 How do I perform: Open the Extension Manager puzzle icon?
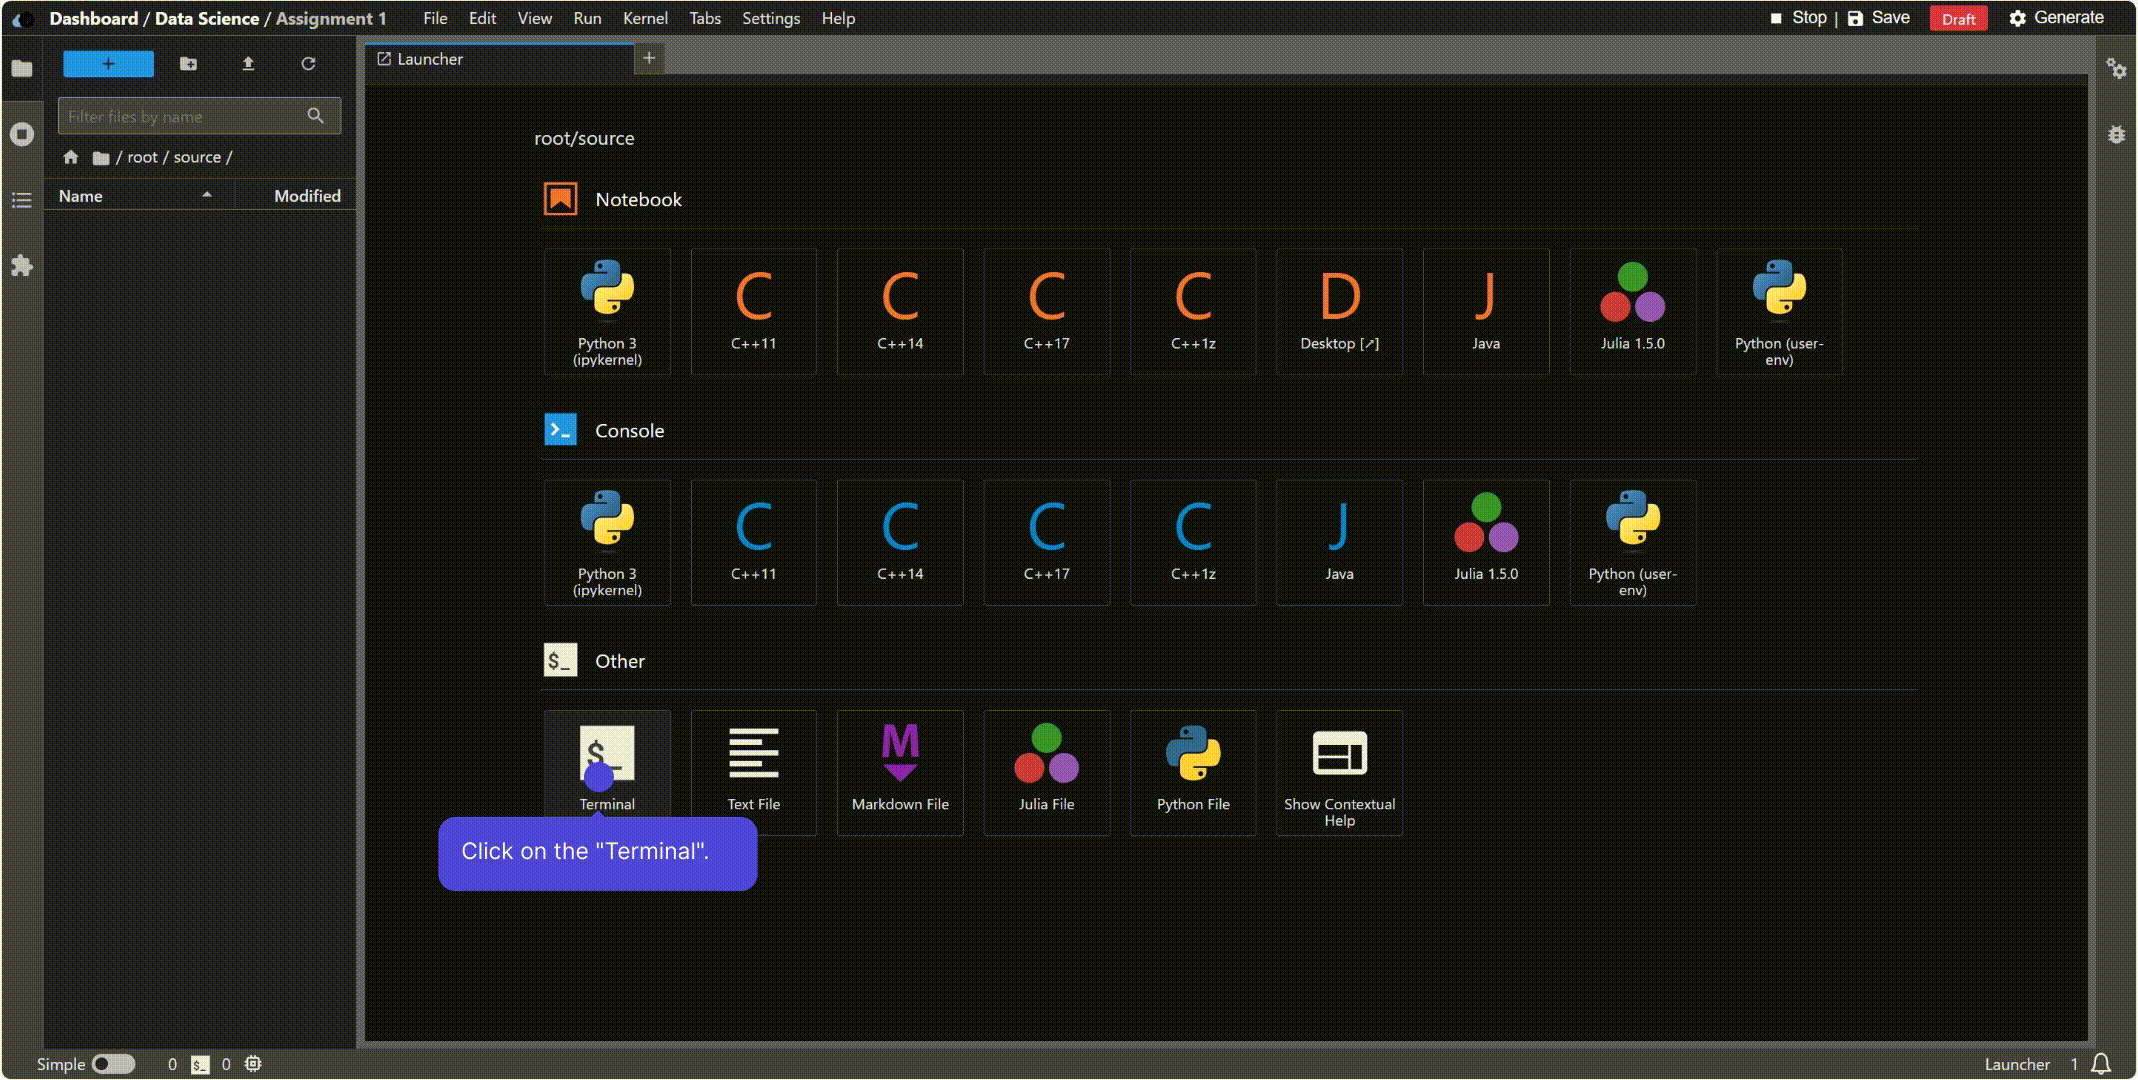(22, 266)
